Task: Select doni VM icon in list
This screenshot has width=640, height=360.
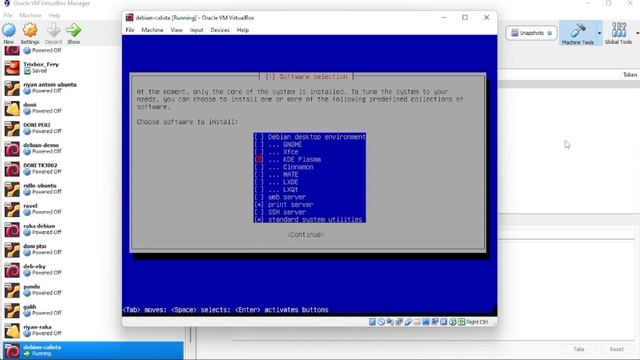Action: (x=12, y=108)
